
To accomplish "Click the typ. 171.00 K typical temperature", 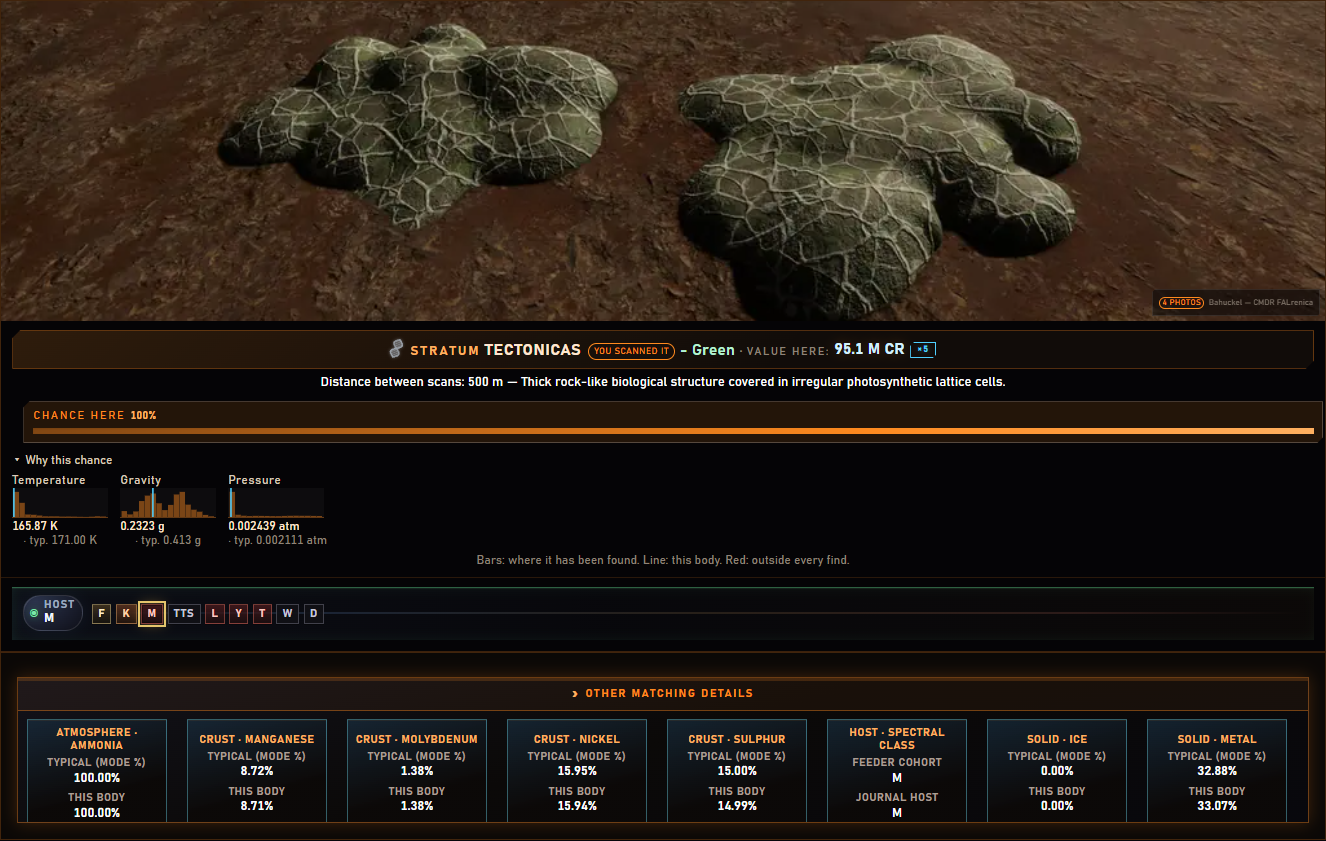I will click(61, 540).
